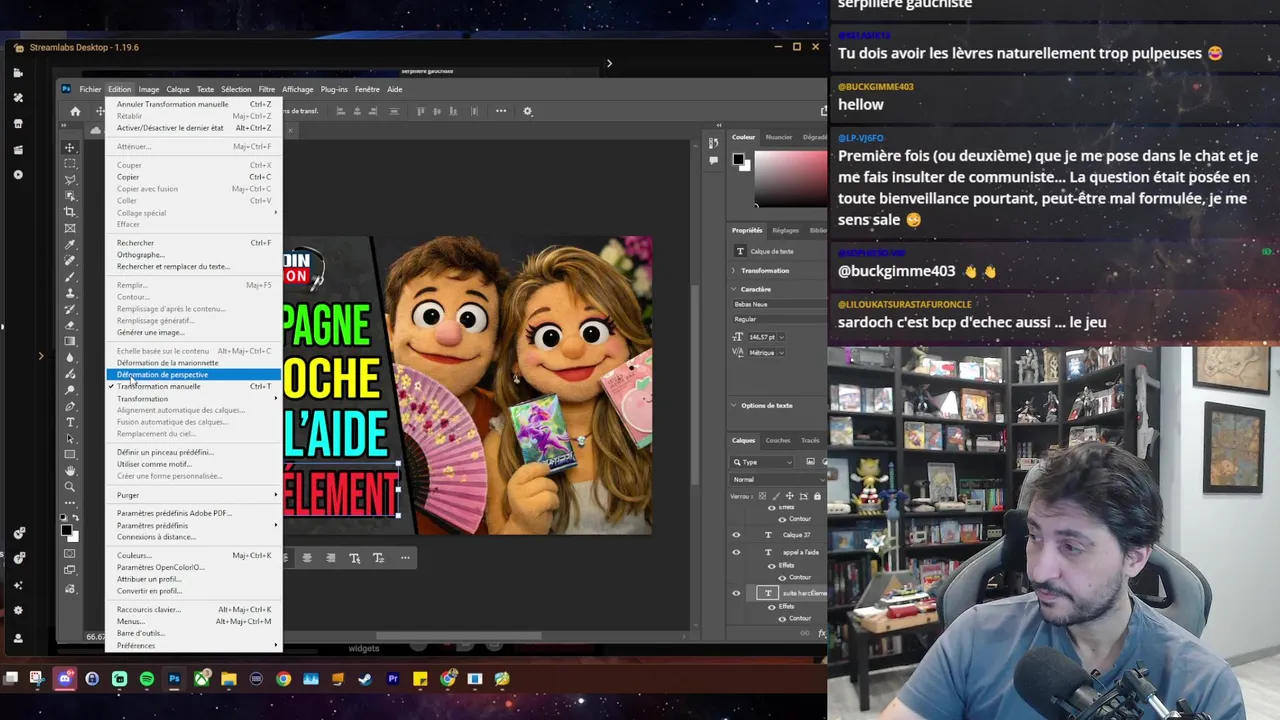1280x720 pixels.
Task: Click the foreground color swatch in toolbar
Action: (66, 530)
